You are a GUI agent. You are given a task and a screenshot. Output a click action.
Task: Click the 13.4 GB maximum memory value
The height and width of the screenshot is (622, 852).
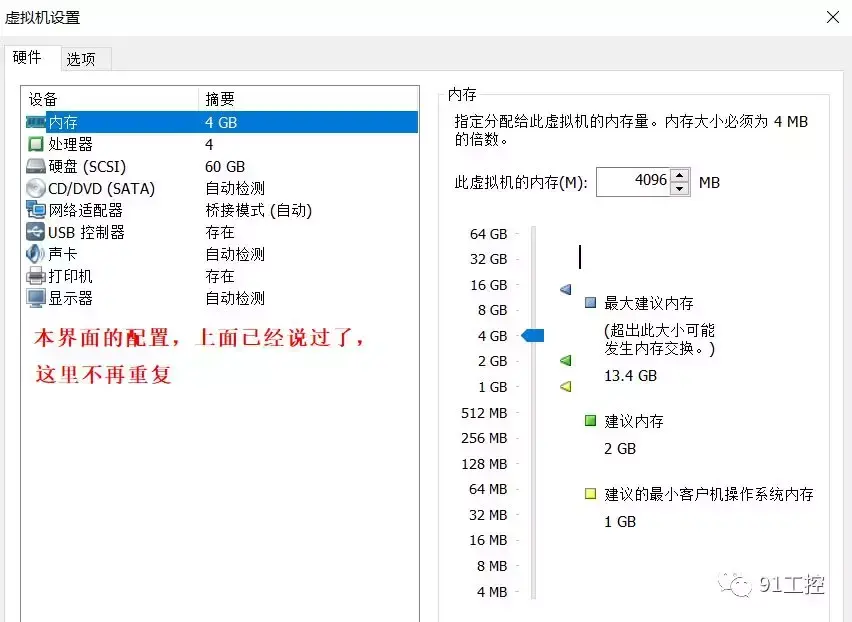pos(630,375)
